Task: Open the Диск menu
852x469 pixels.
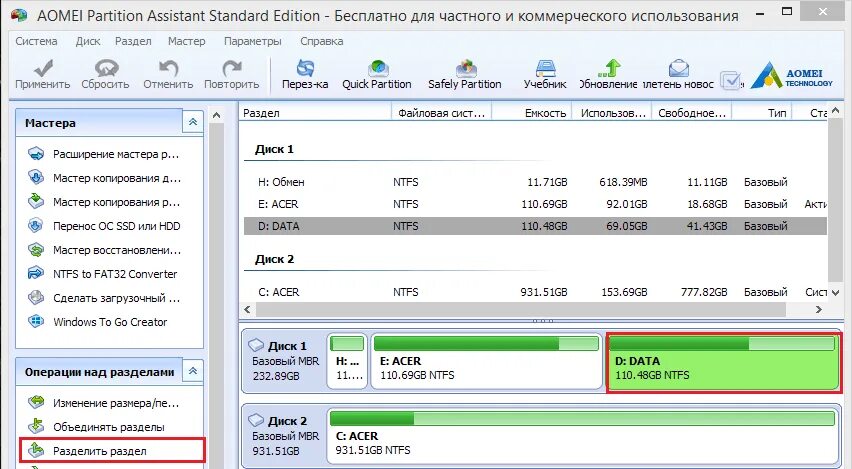Action: 88,41
